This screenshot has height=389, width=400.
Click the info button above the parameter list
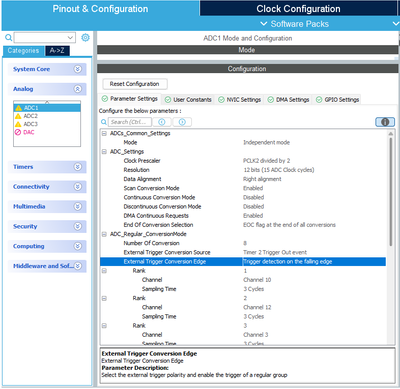385,122
